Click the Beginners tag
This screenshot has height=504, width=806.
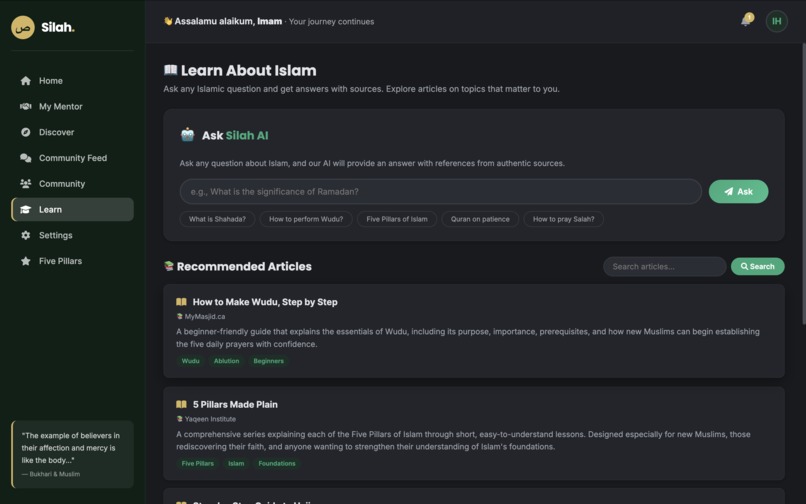click(x=268, y=361)
